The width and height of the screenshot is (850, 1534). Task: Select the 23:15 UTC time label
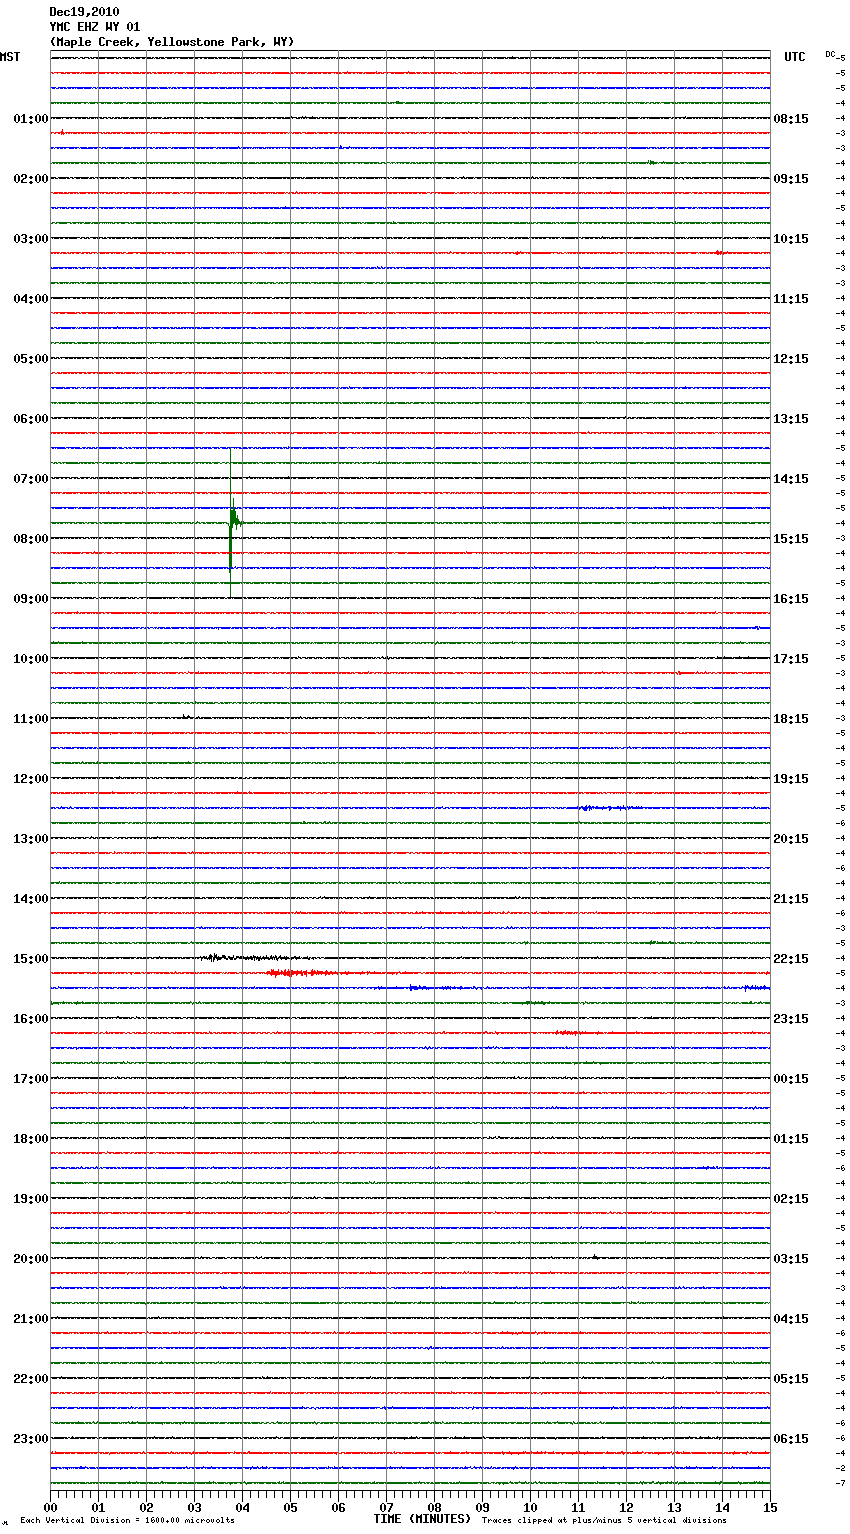[x=791, y=1019]
